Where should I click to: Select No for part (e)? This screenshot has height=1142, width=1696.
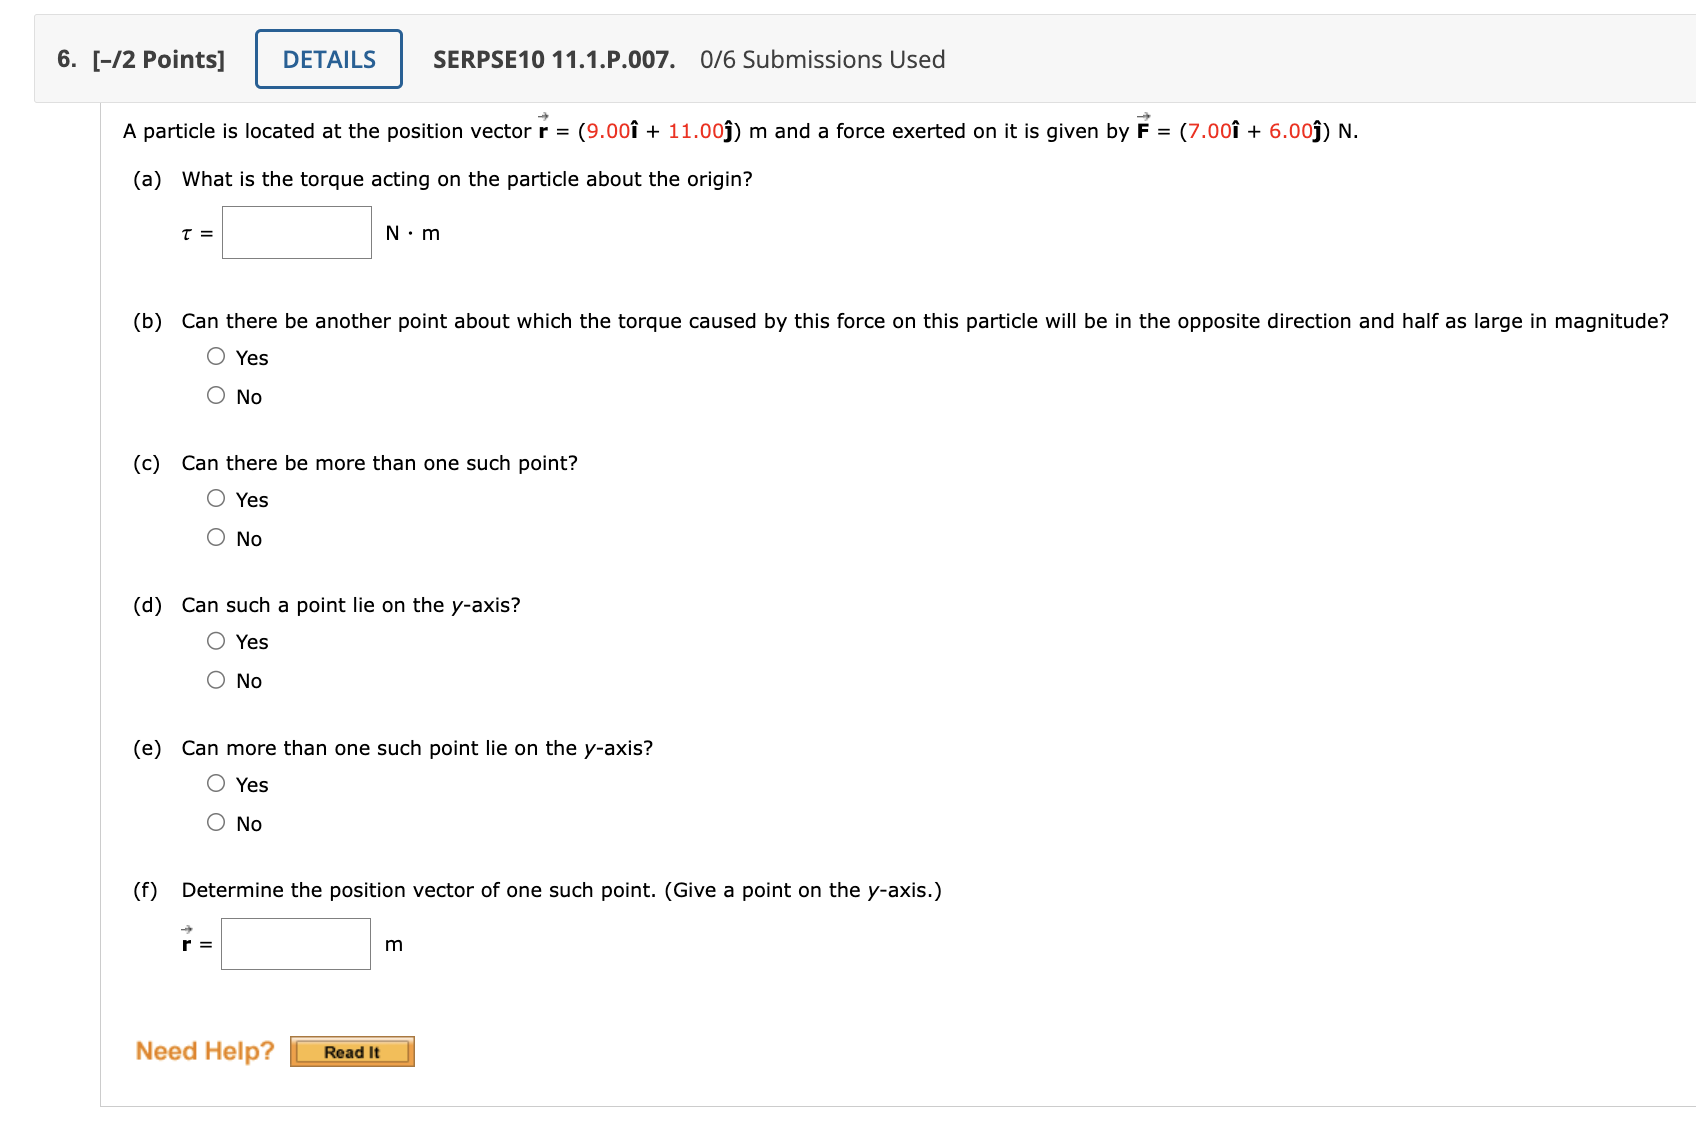pyautogui.click(x=216, y=821)
